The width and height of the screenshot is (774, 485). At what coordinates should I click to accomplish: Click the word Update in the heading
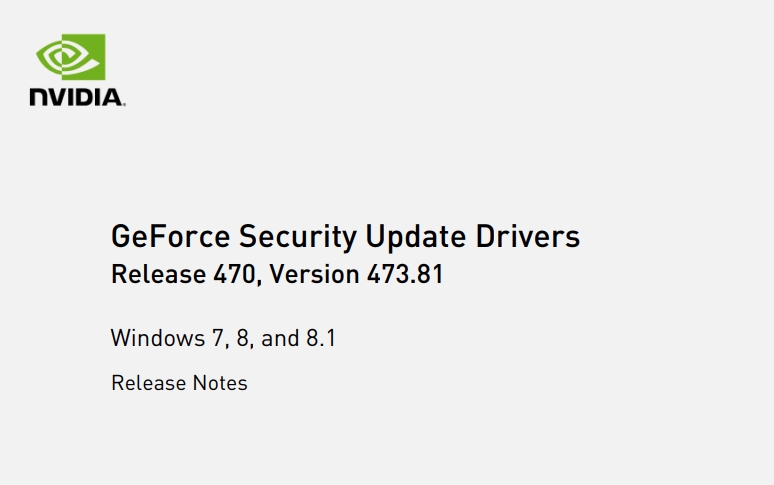click(x=416, y=237)
